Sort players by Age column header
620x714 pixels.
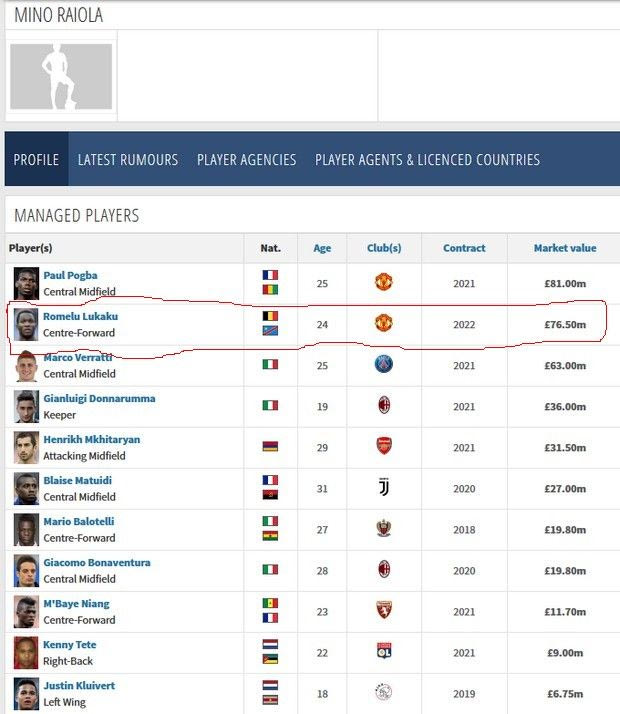[x=322, y=248]
